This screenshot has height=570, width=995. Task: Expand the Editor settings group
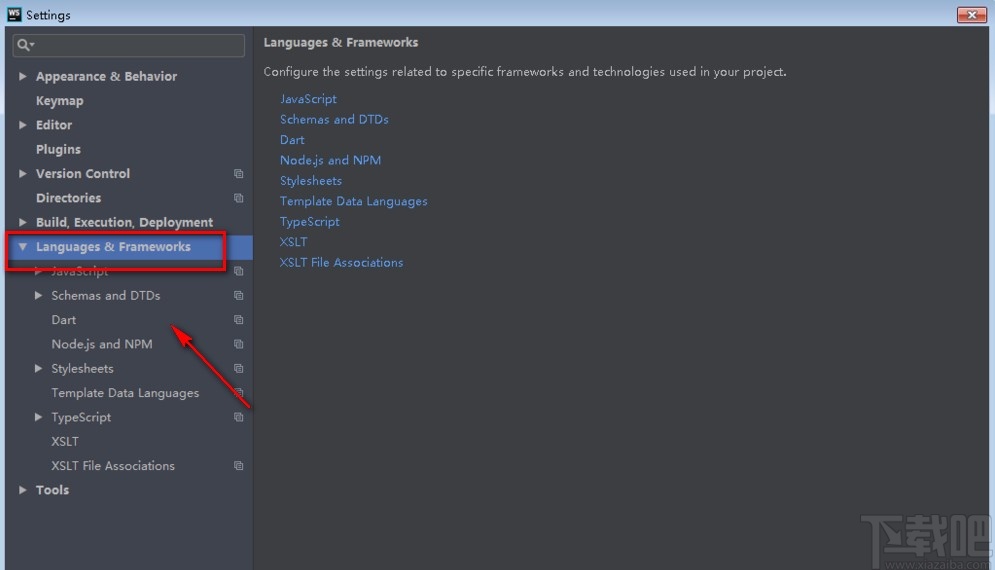tap(23, 125)
